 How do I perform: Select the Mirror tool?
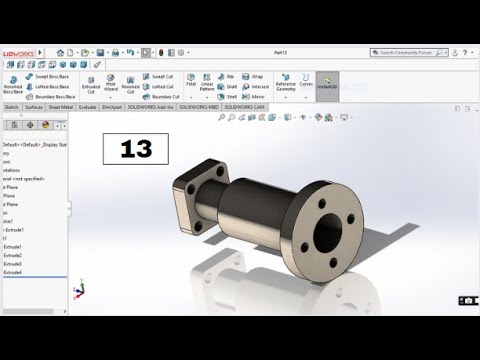(x=253, y=97)
